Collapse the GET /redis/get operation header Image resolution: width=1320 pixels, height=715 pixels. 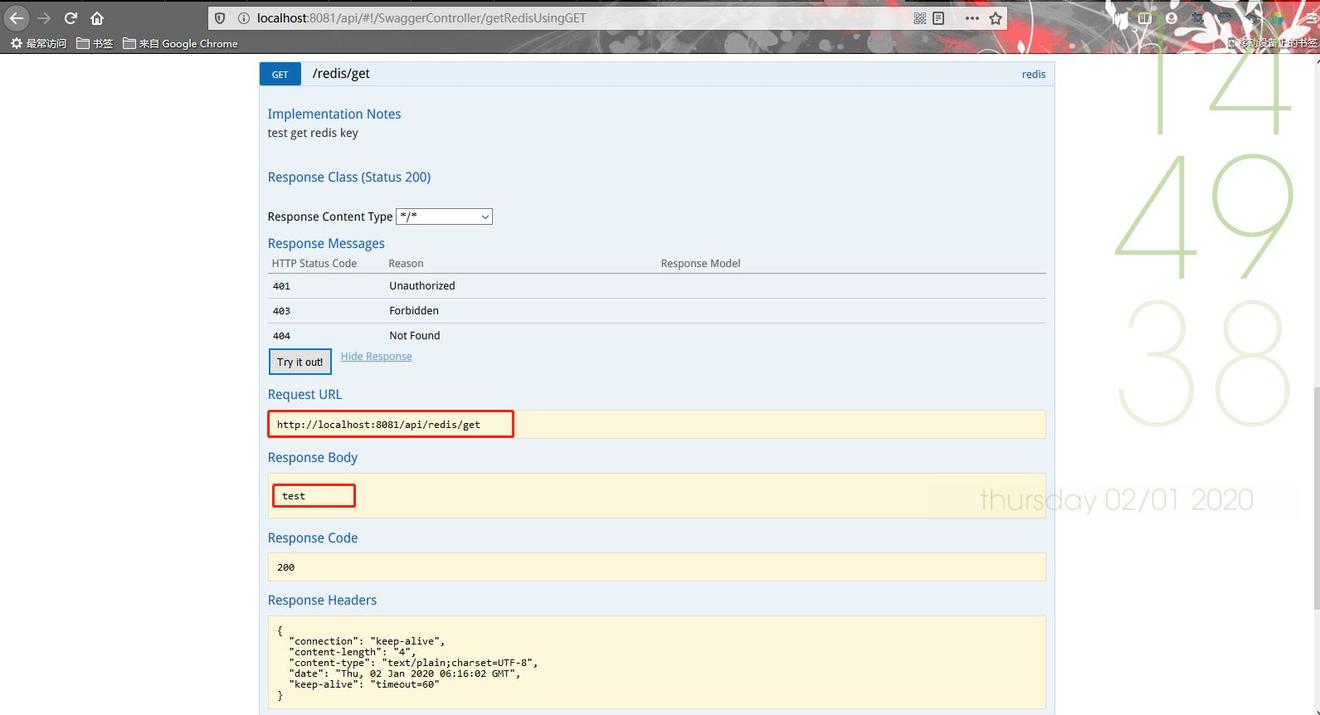(x=341, y=74)
